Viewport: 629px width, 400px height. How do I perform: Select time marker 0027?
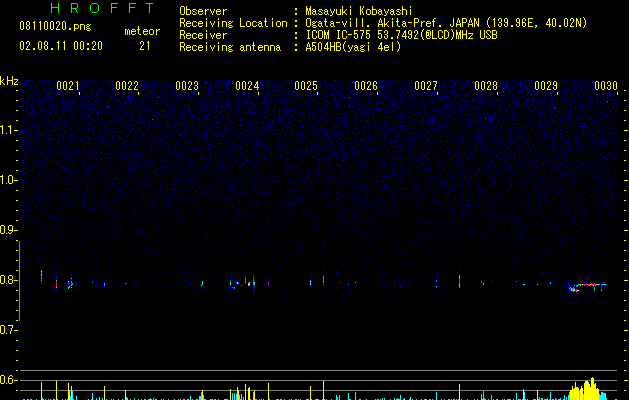coord(426,86)
